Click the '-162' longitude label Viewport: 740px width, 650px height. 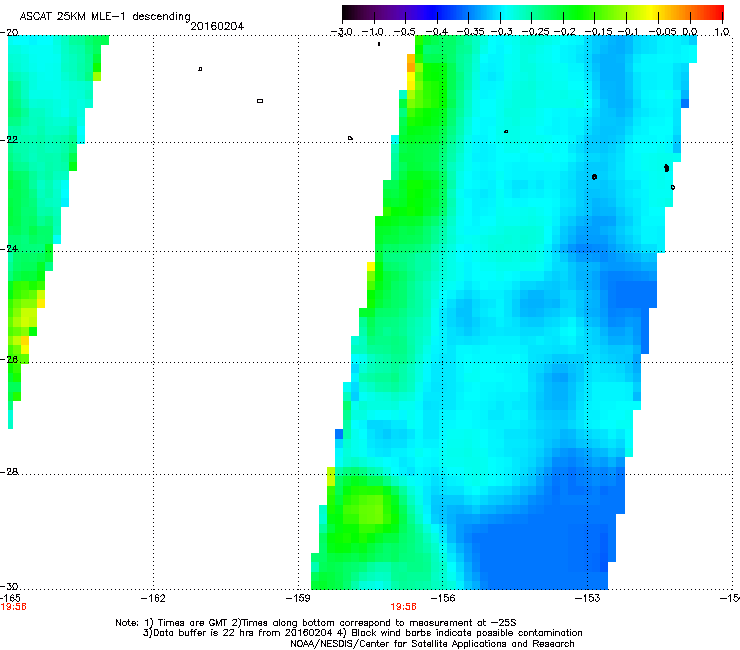coord(153,598)
